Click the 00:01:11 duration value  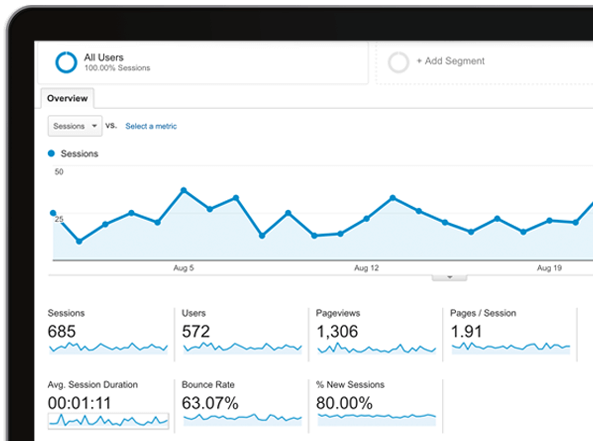point(79,403)
